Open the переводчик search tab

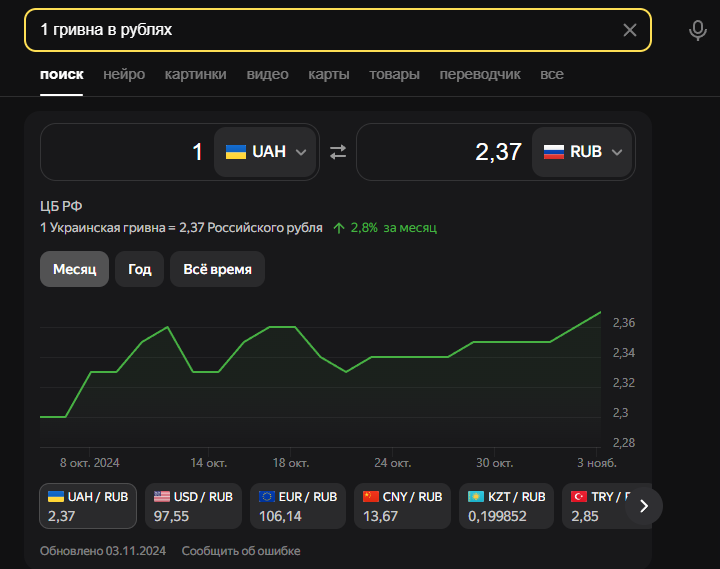click(480, 74)
